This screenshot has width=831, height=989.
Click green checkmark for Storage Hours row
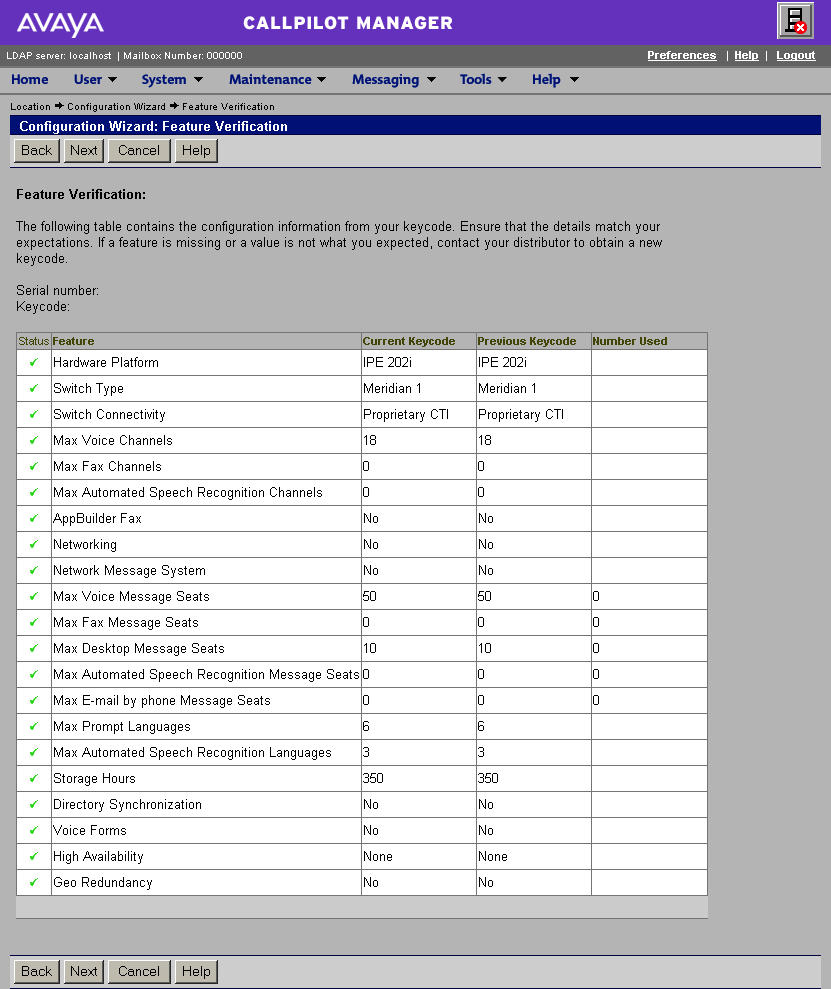click(33, 778)
